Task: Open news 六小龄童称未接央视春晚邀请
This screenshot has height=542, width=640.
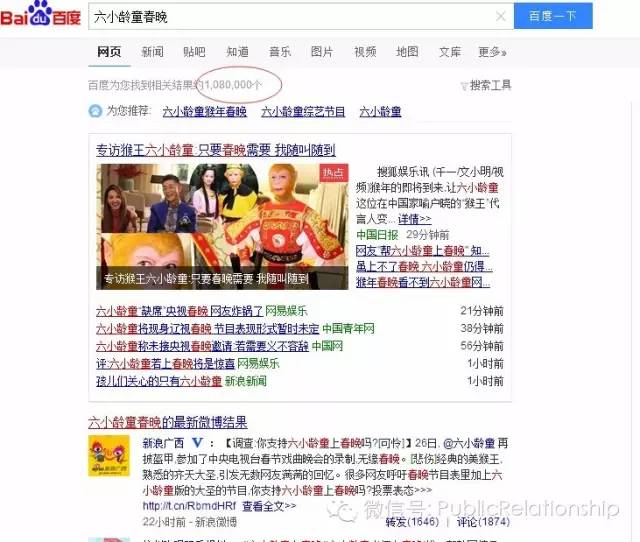Action: pos(202,346)
